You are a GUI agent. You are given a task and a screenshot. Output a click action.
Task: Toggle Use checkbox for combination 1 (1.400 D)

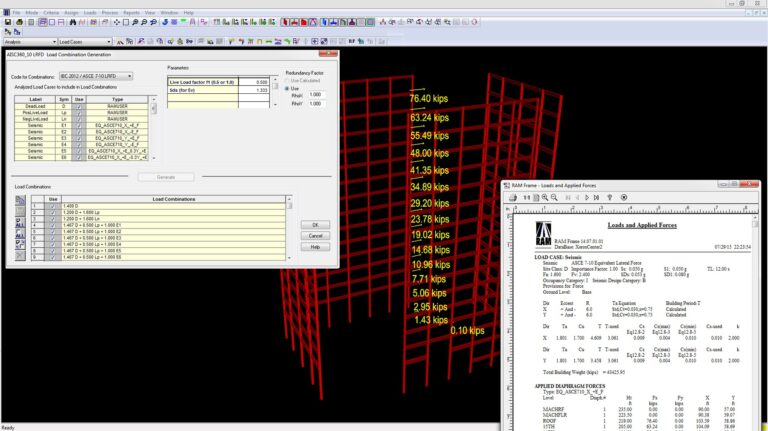coord(53,206)
